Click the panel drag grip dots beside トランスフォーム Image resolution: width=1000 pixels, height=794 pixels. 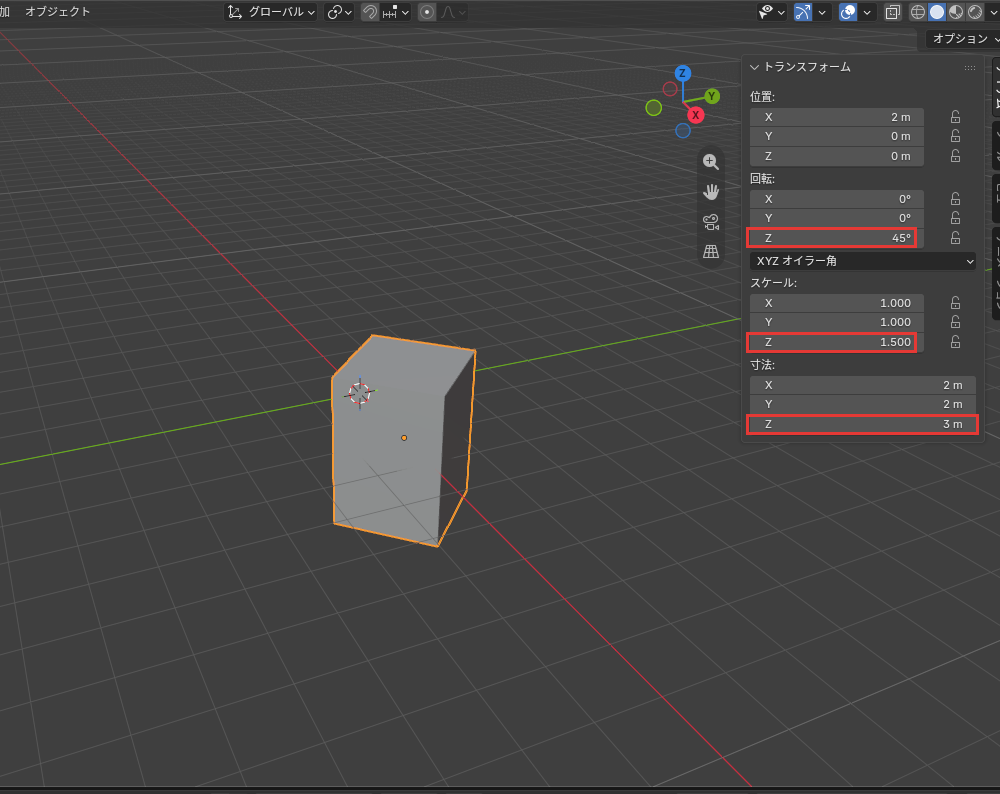click(x=970, y=68)
